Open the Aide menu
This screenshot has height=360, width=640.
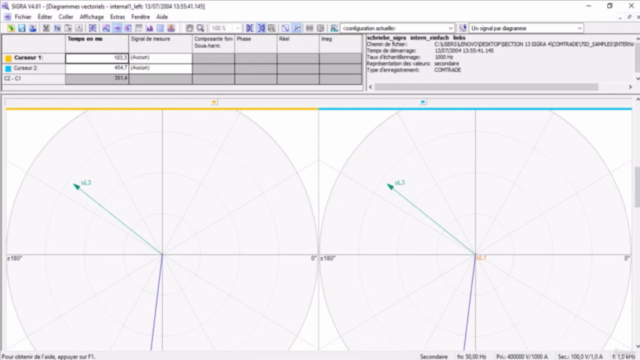162,17
